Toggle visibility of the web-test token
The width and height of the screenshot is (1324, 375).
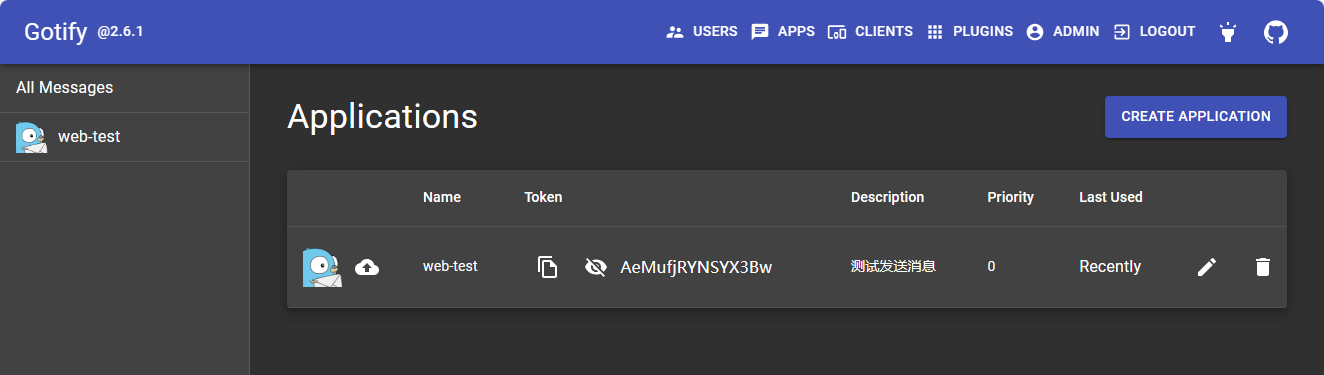click(x=595, y=267)
